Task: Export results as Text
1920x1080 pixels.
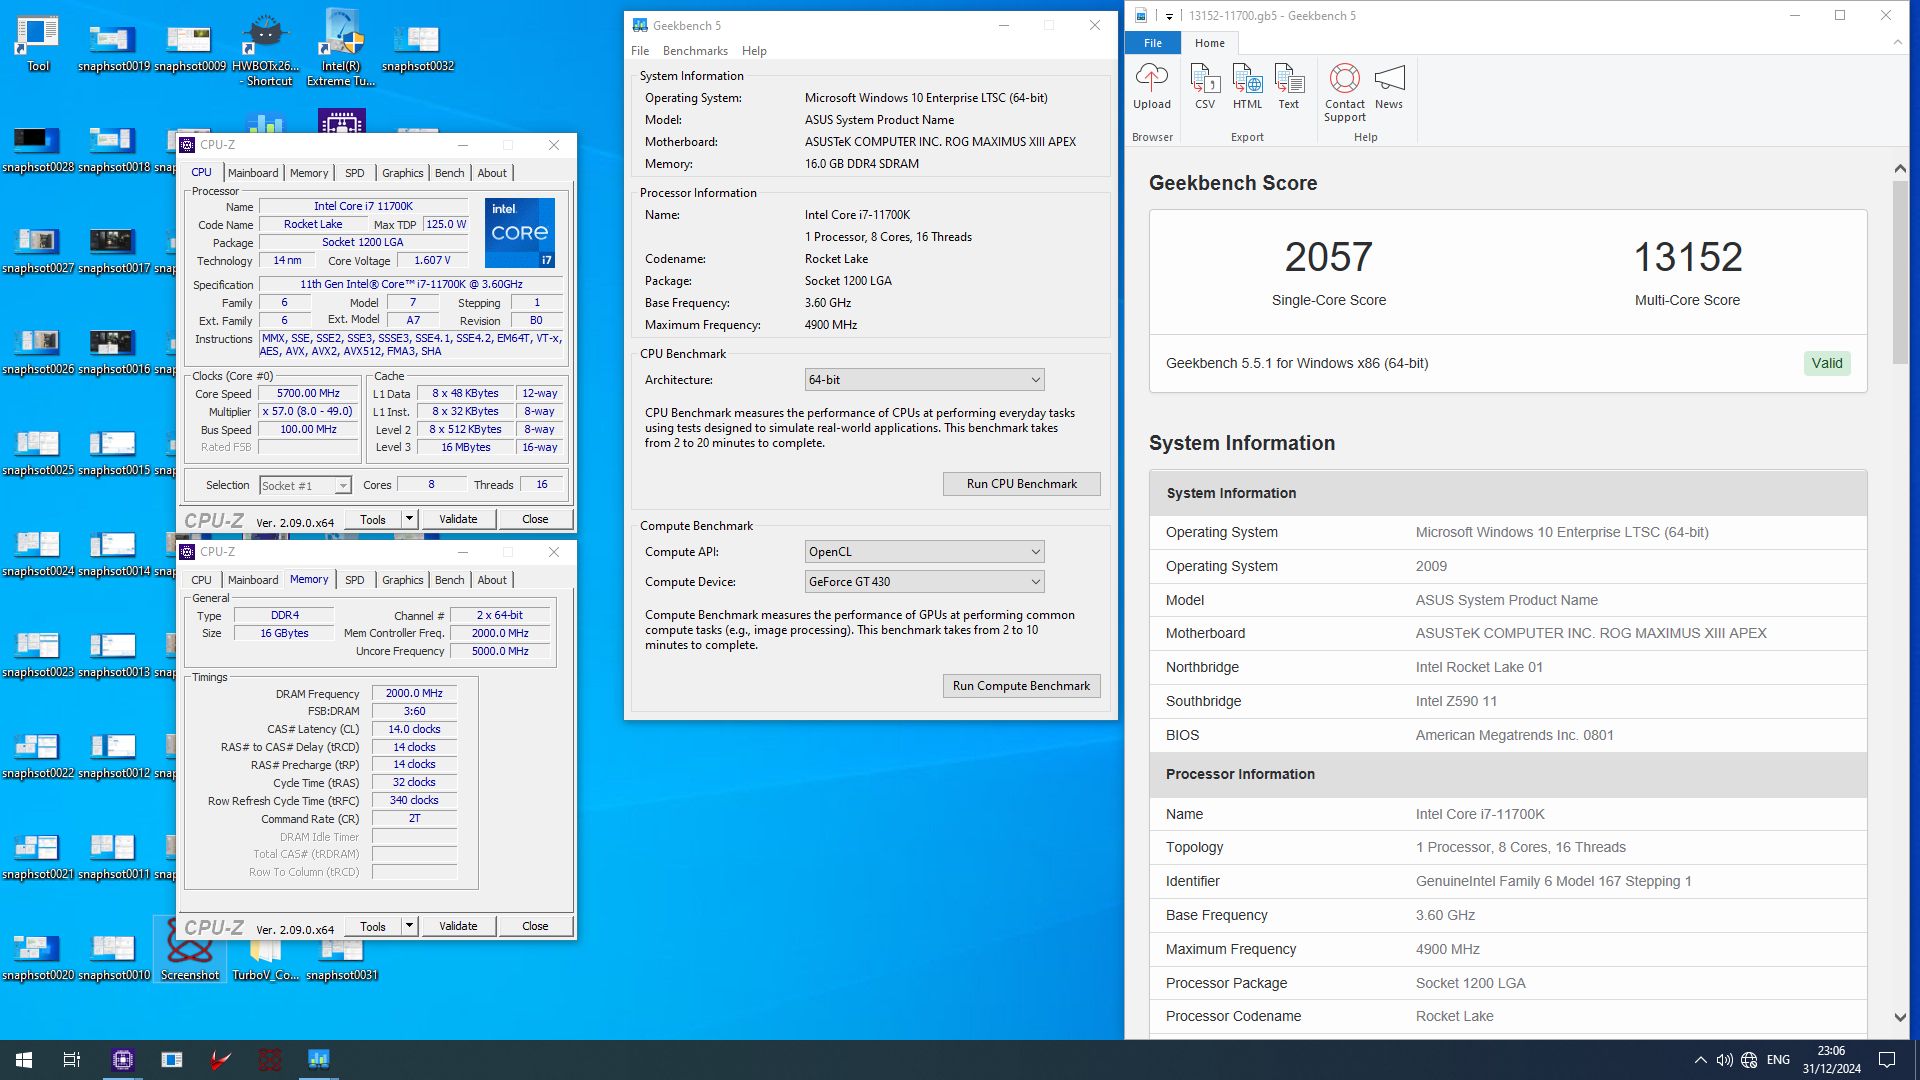Action: tap(1289, 86)
